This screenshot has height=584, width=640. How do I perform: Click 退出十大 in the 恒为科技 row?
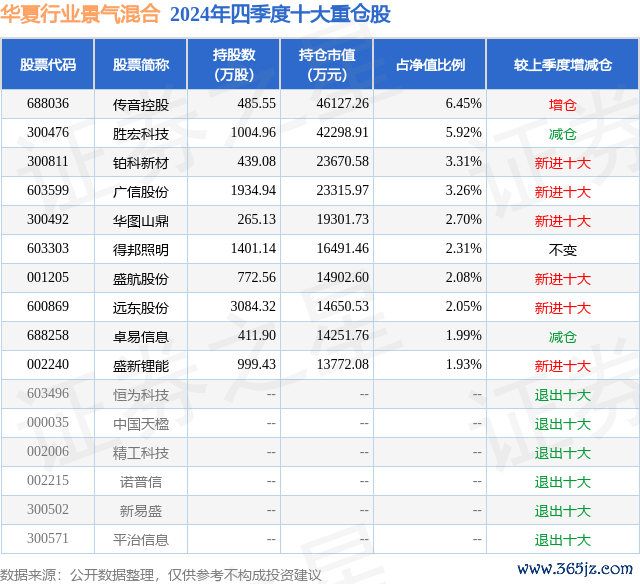[563, 395]
